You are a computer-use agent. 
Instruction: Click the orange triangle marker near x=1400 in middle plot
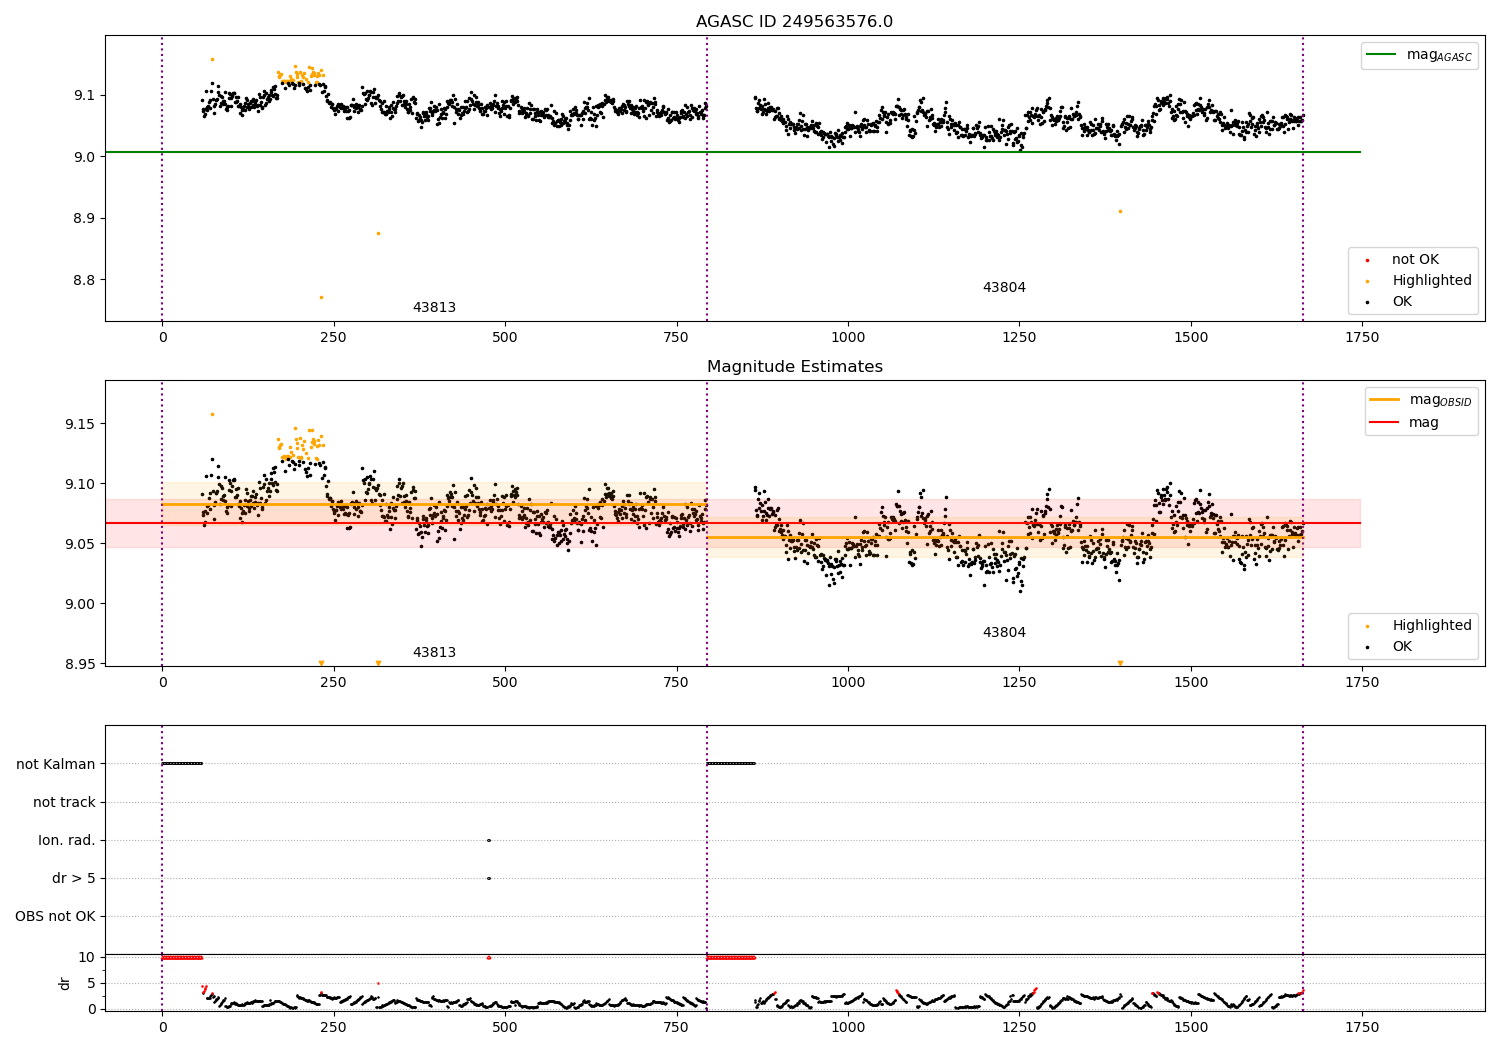(x=1120, y=663)
